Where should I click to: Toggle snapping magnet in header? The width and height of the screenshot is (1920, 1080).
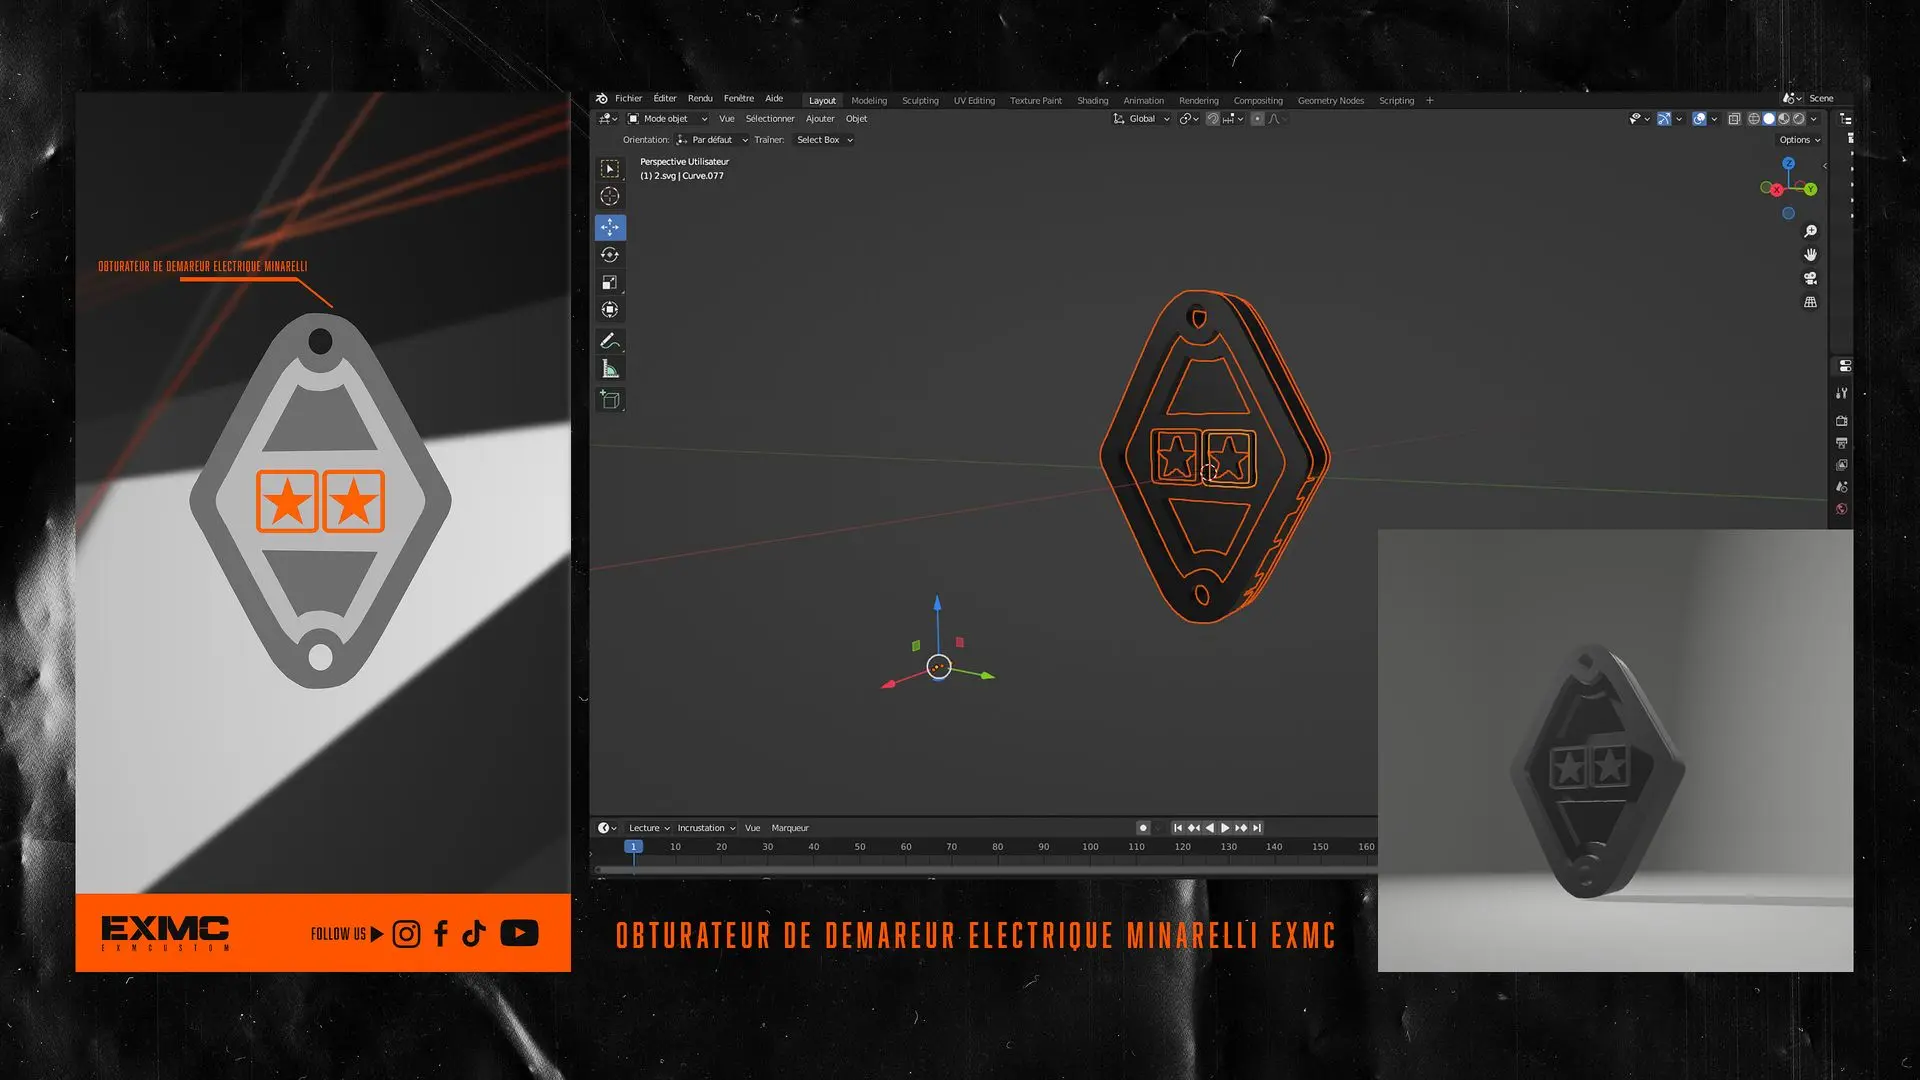1213,119
